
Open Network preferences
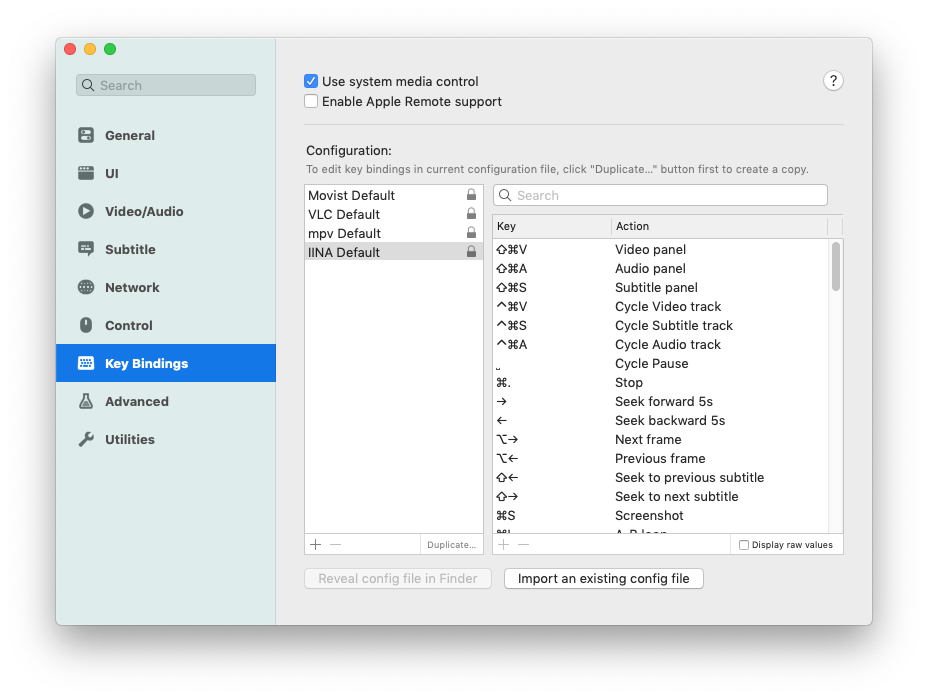coord(132,287)
